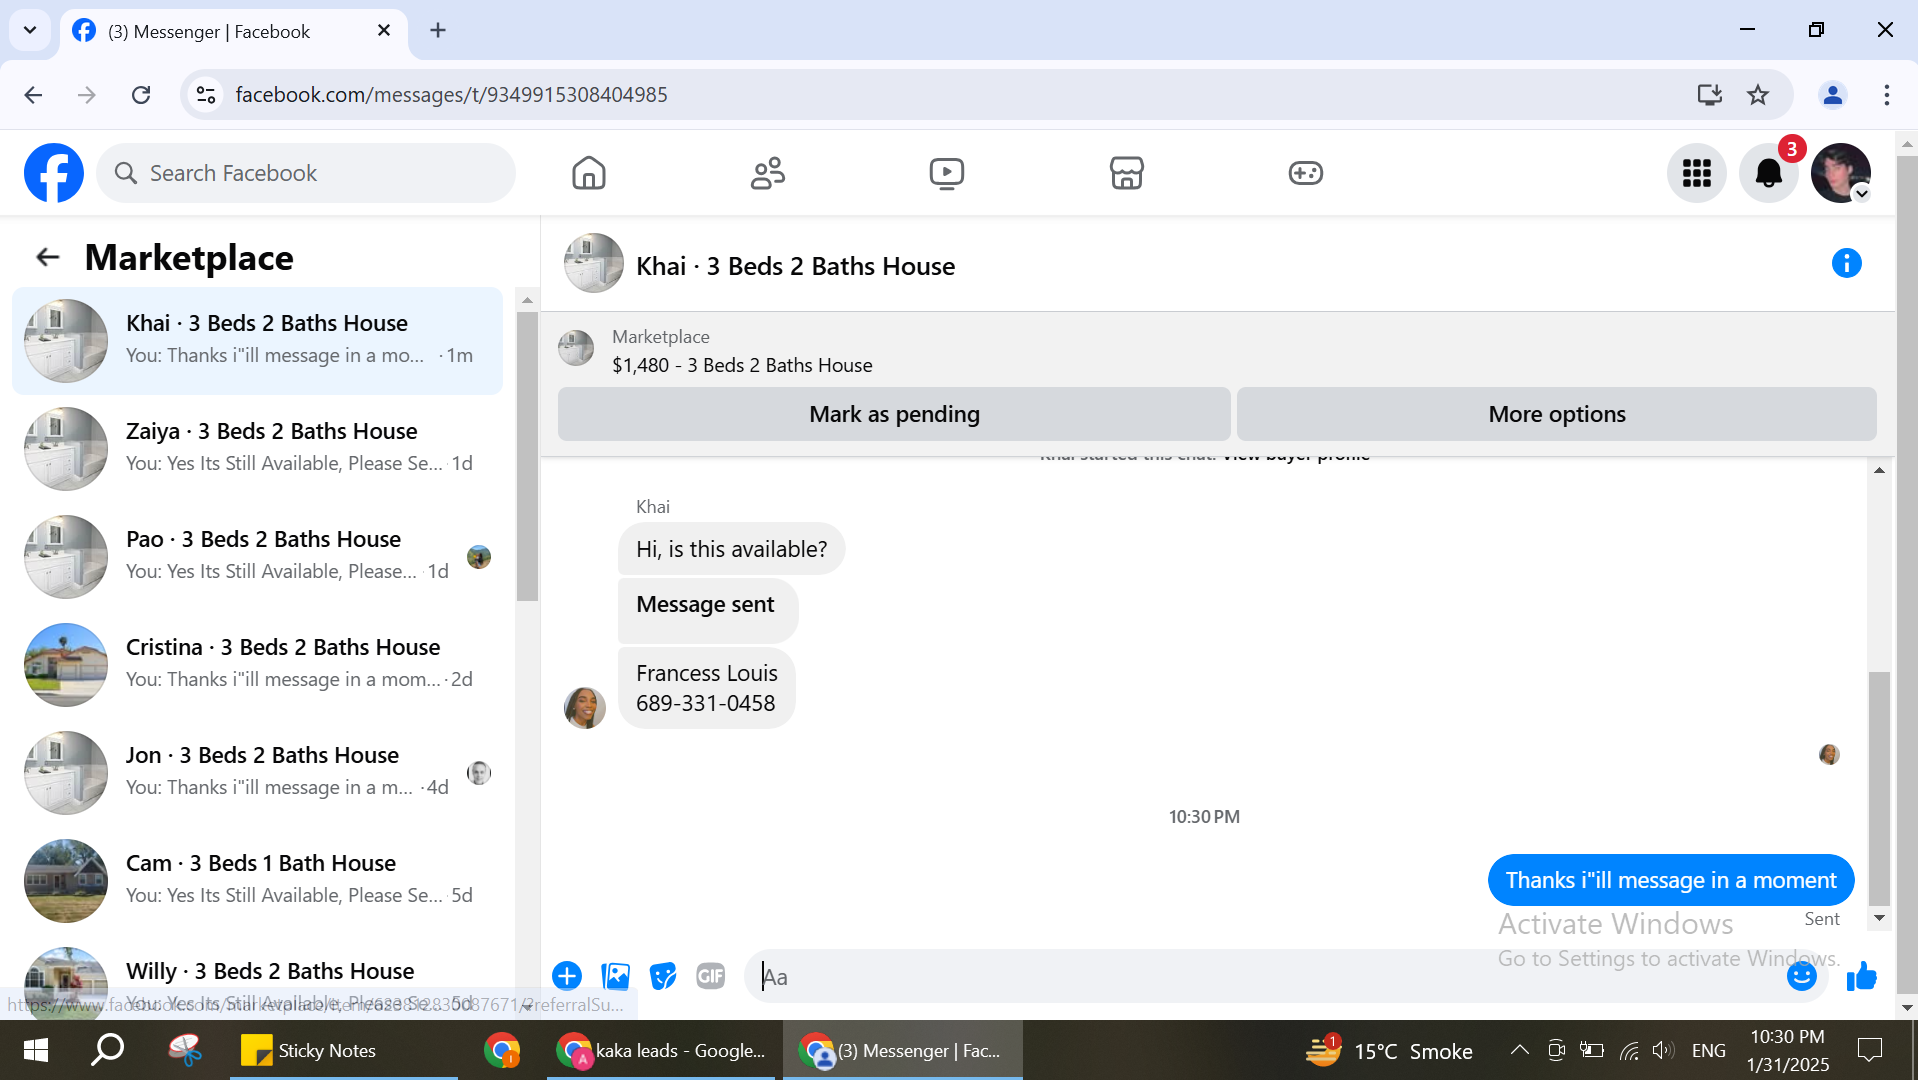Open the Gaming controller icon
The width and height of the screenshot is (1918, 1080).
coord(1306,173)
